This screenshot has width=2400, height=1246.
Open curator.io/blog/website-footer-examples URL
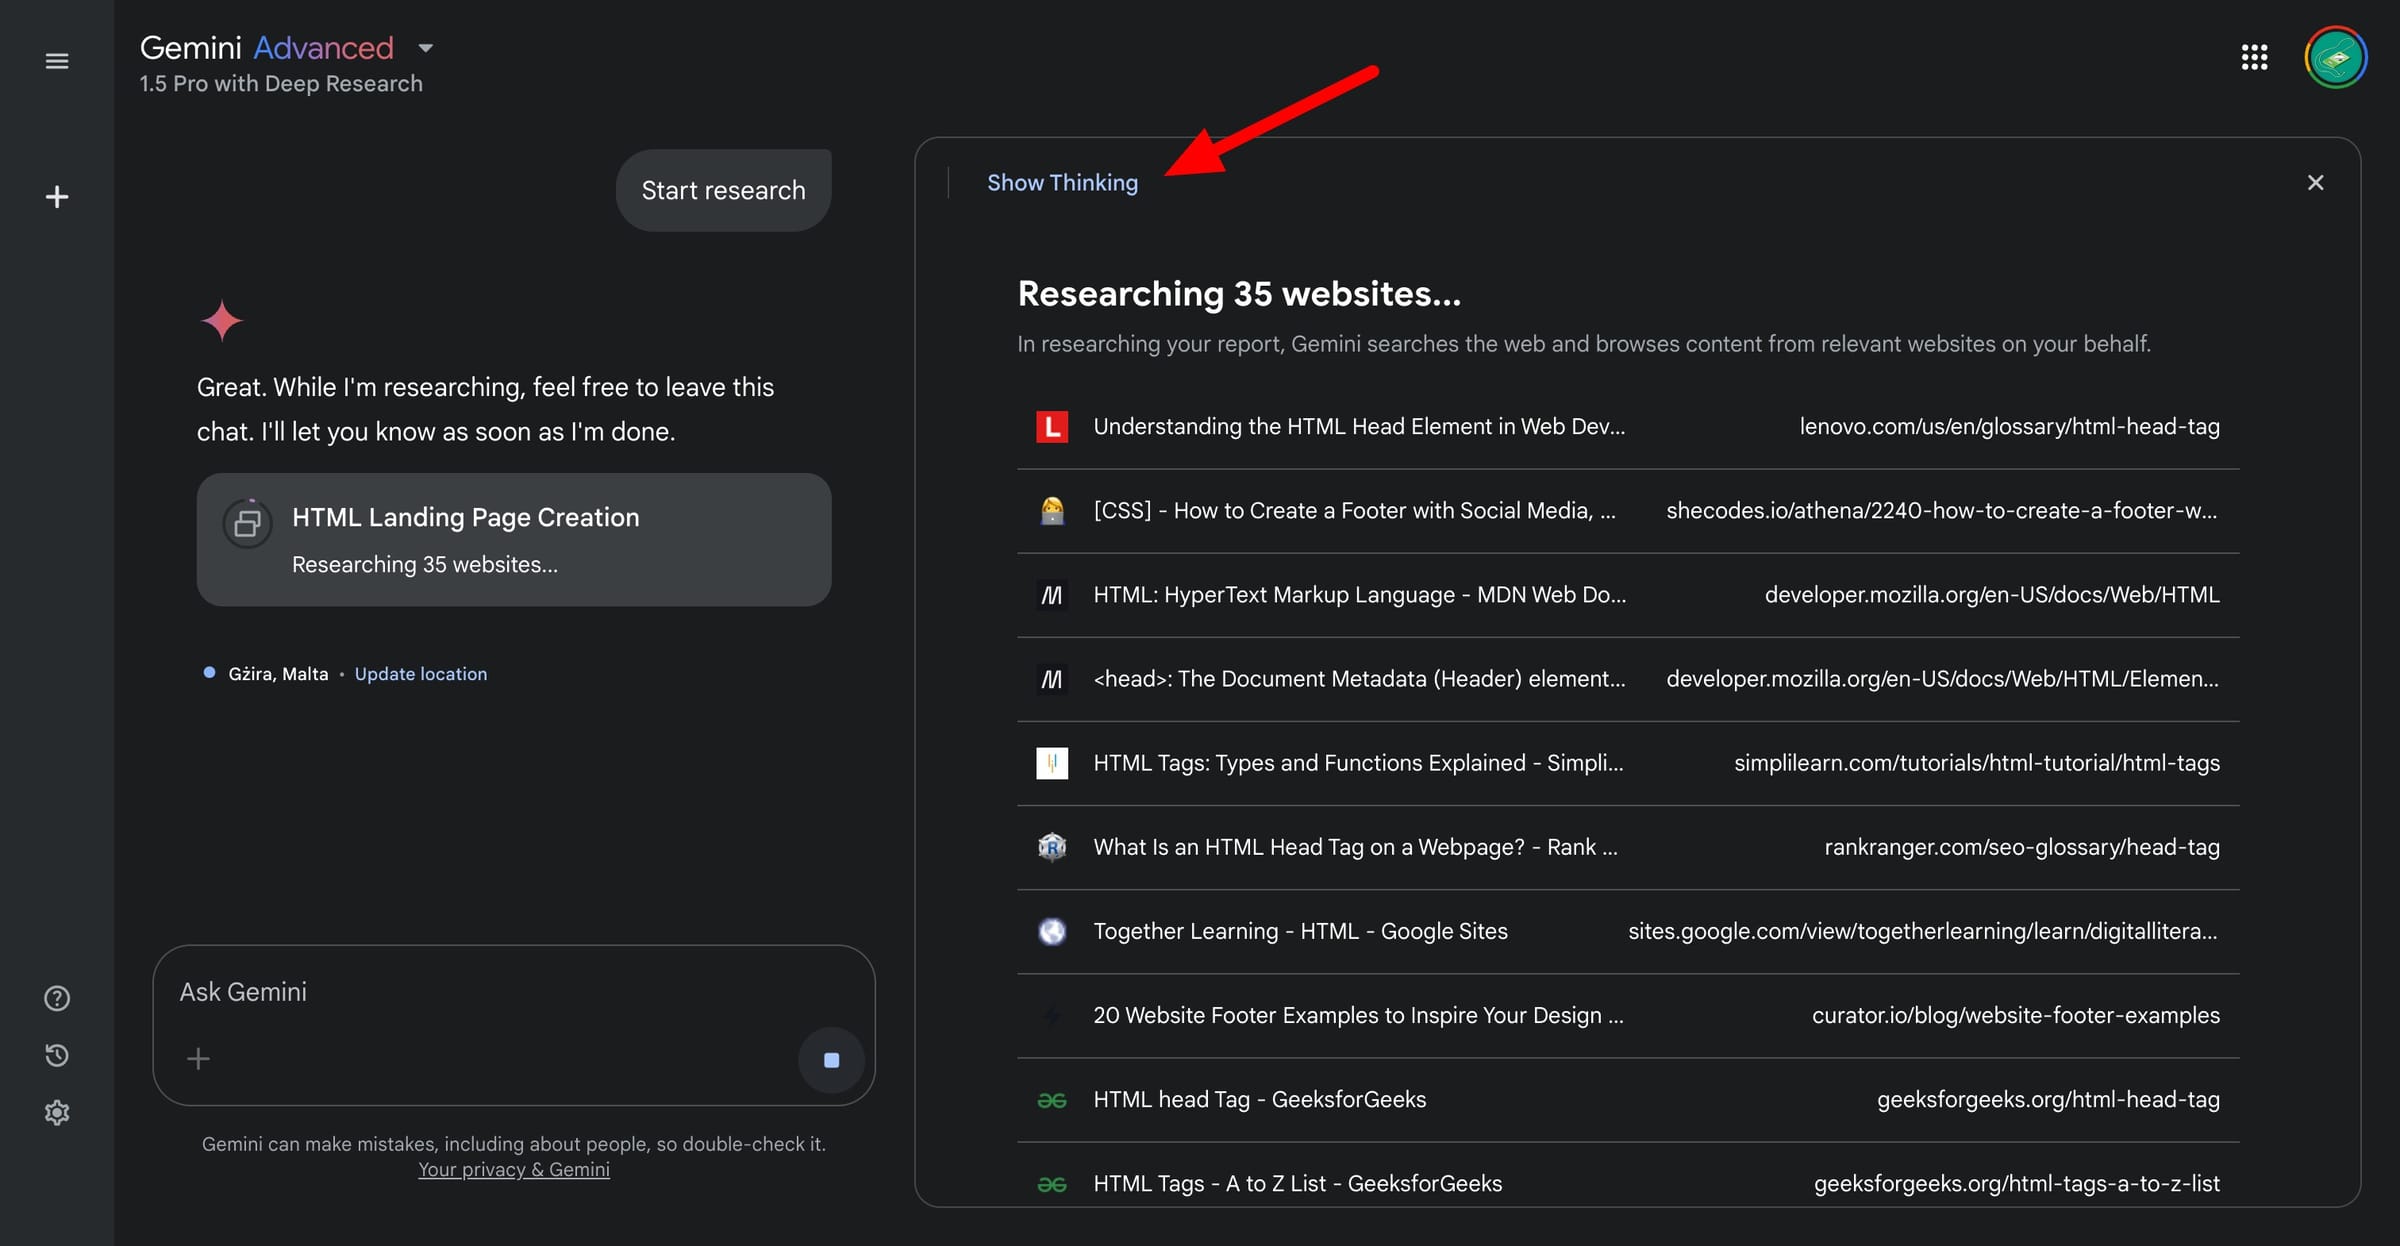(2016, 1015)
